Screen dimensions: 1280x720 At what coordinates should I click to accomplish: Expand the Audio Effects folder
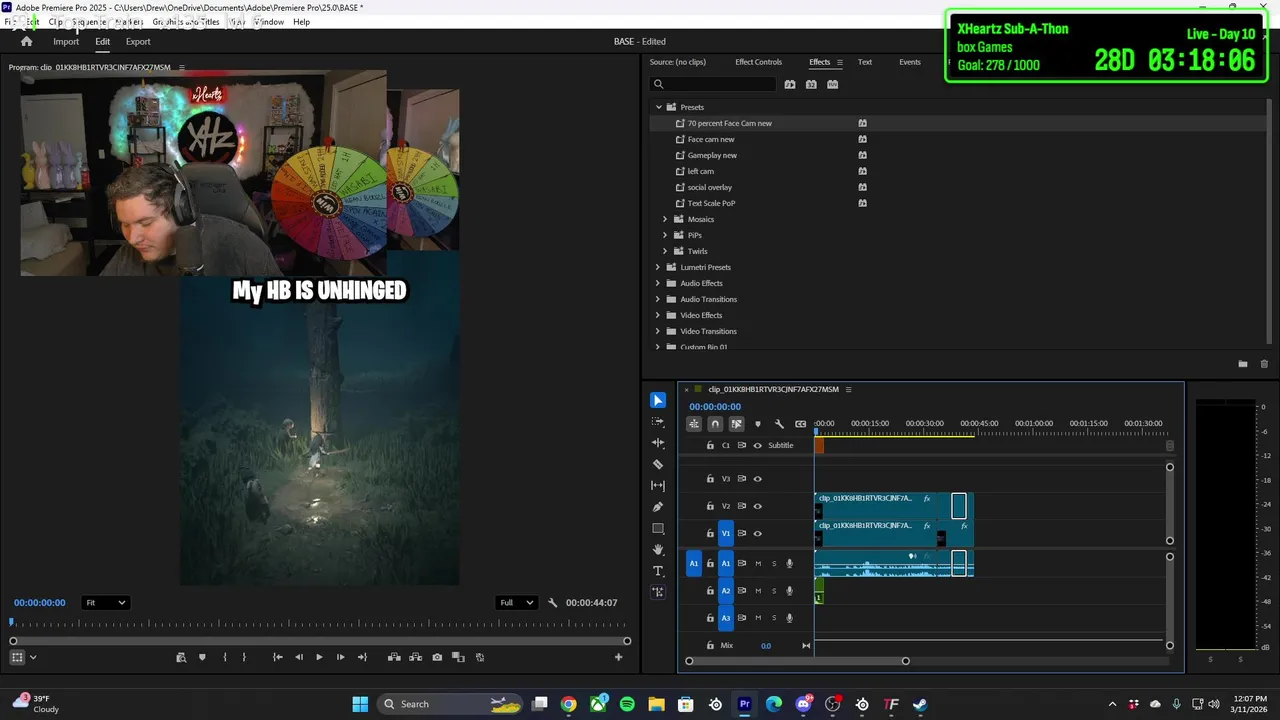(x=658, y=283)
